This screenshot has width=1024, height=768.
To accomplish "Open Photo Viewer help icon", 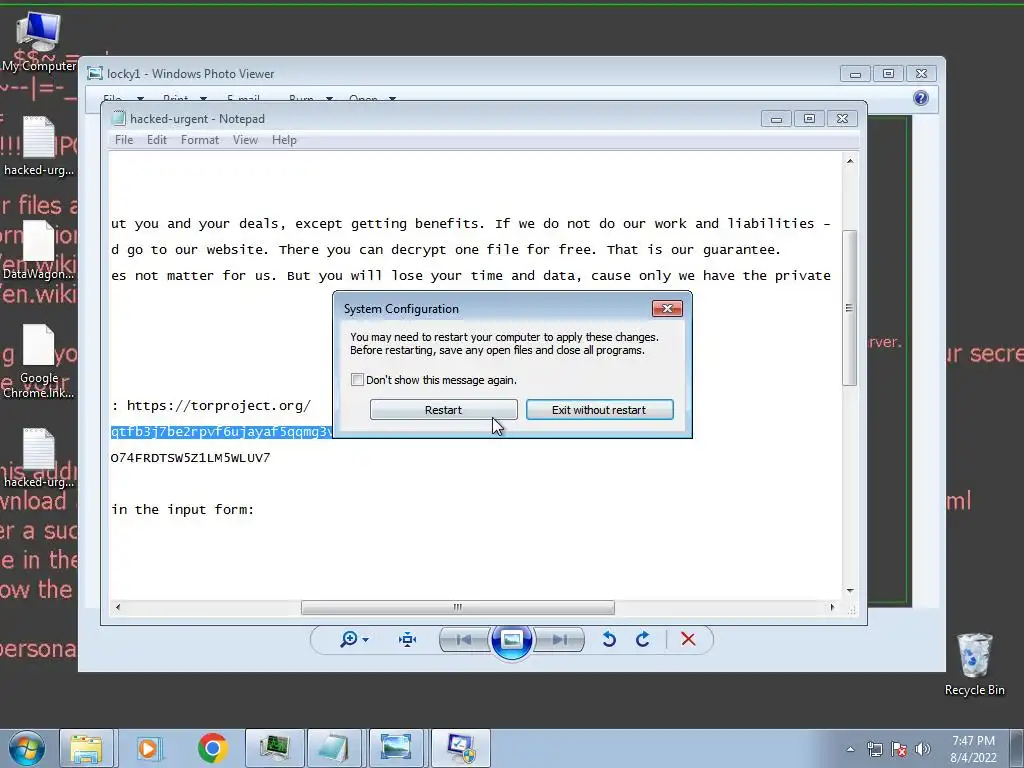I will coord(921,98).
